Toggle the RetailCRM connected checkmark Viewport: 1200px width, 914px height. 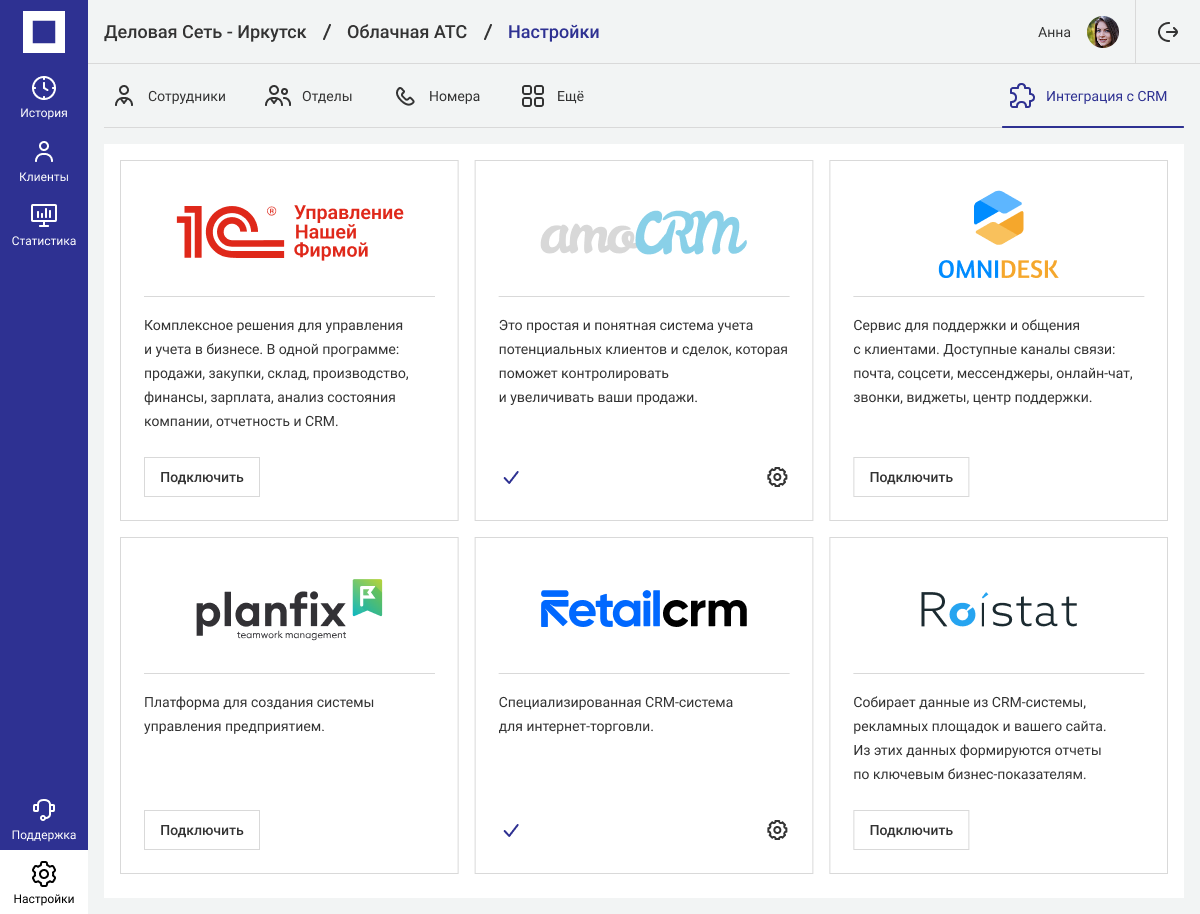(511, 830)
